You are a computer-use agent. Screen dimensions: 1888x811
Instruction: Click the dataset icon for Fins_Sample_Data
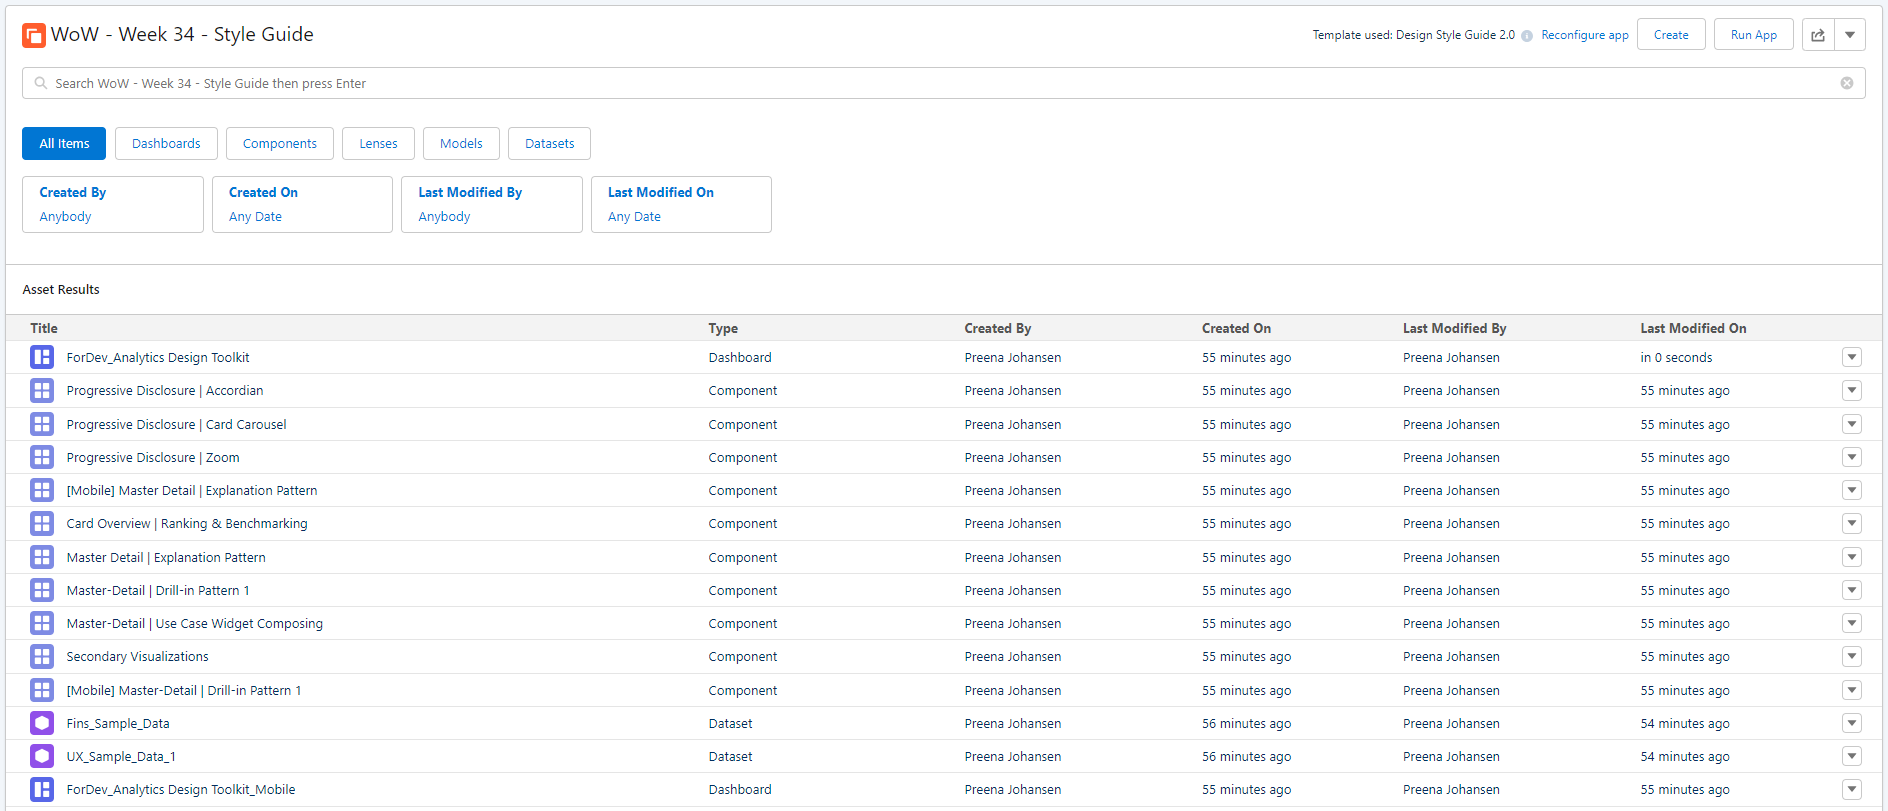pos(42,723)
